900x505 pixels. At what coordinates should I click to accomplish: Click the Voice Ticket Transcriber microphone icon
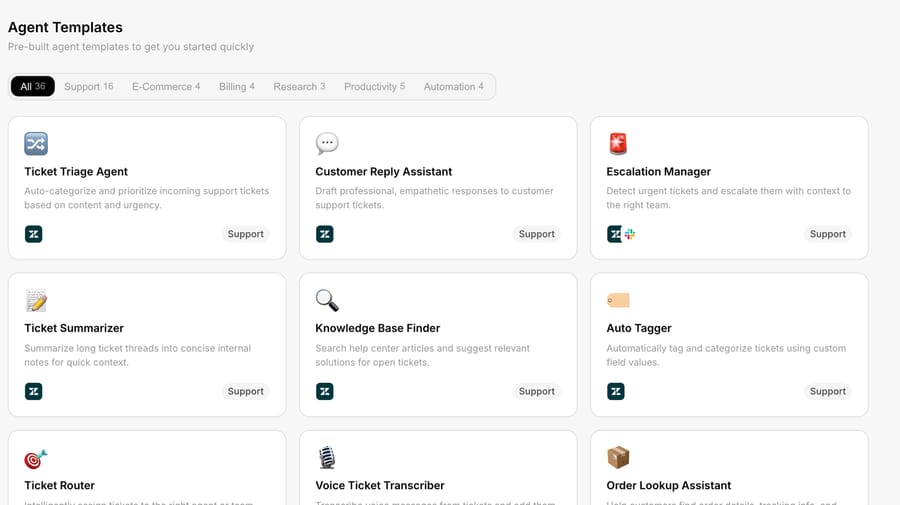tap(327, 457)
